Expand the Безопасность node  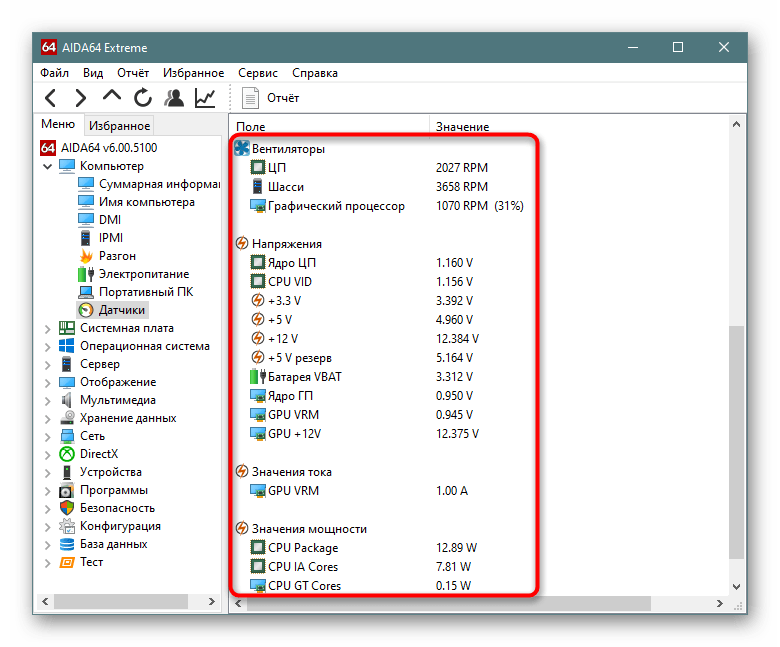(x=47, y=509)
